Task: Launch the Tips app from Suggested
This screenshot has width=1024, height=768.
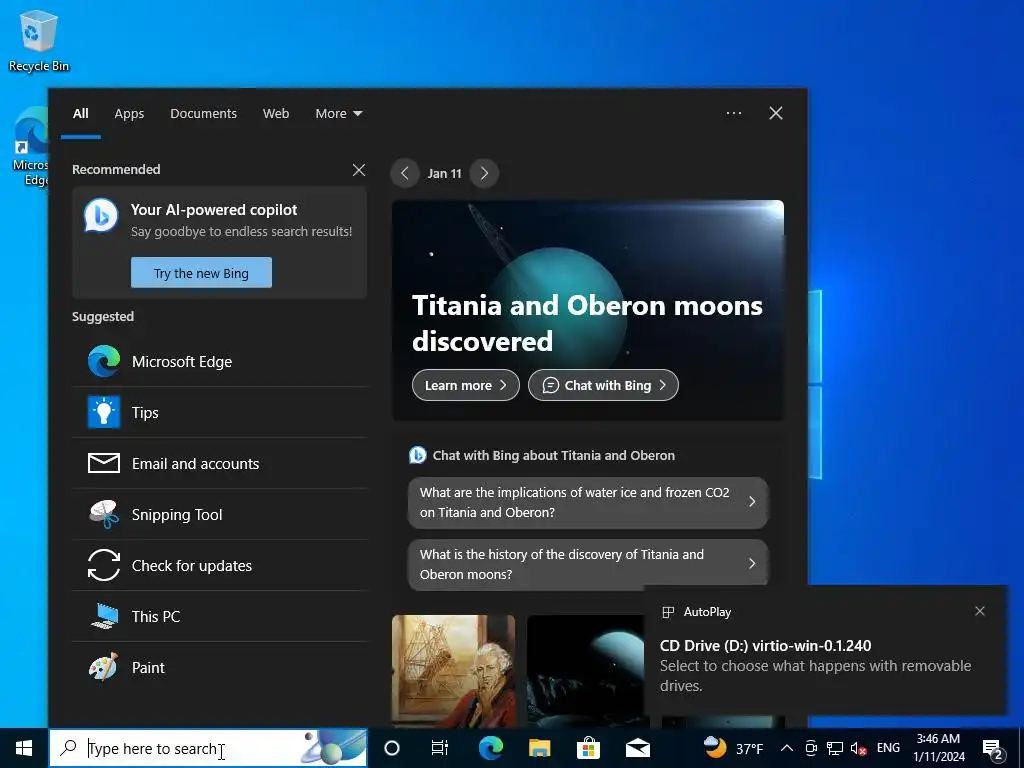Action: pos(219,413)
